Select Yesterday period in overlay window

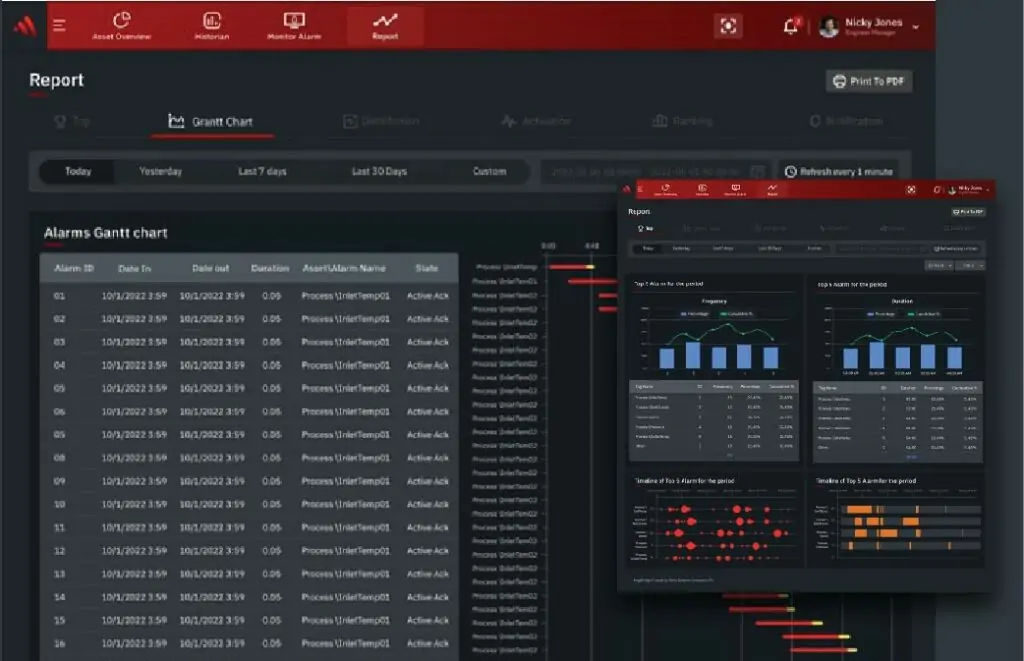(x=681, y=248)
